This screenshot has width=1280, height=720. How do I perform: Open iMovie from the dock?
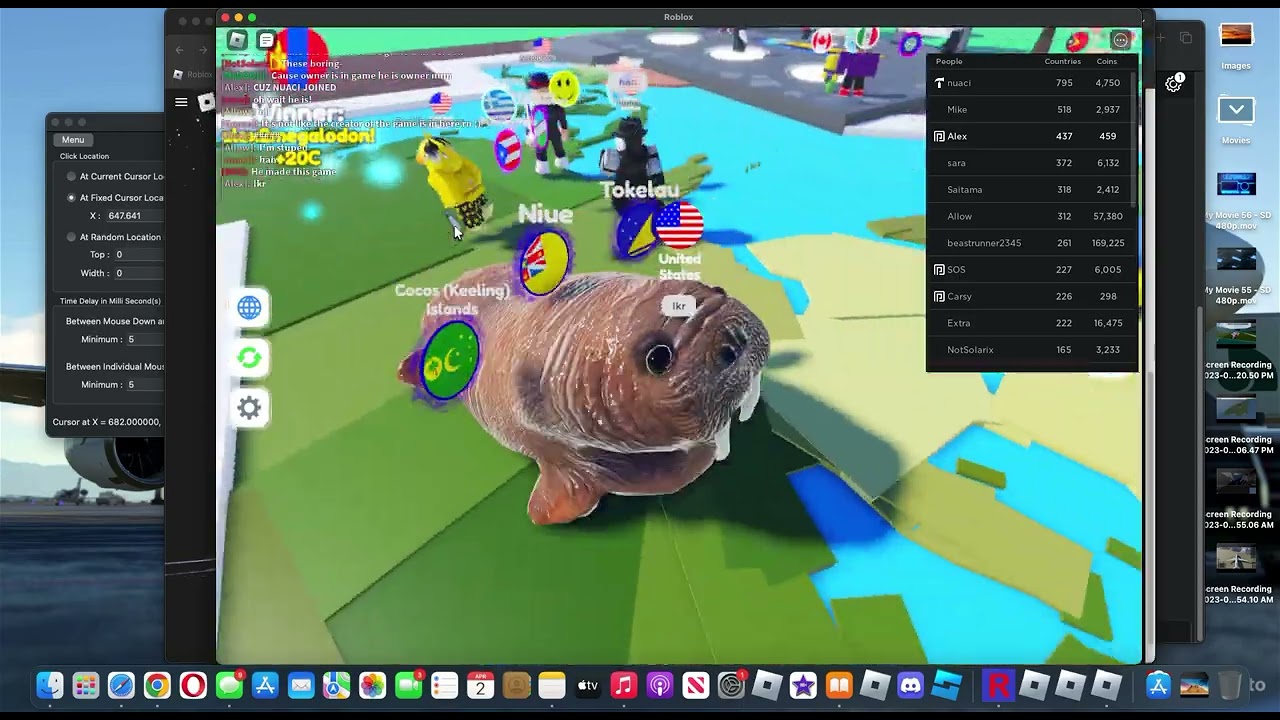coord(803,685)
